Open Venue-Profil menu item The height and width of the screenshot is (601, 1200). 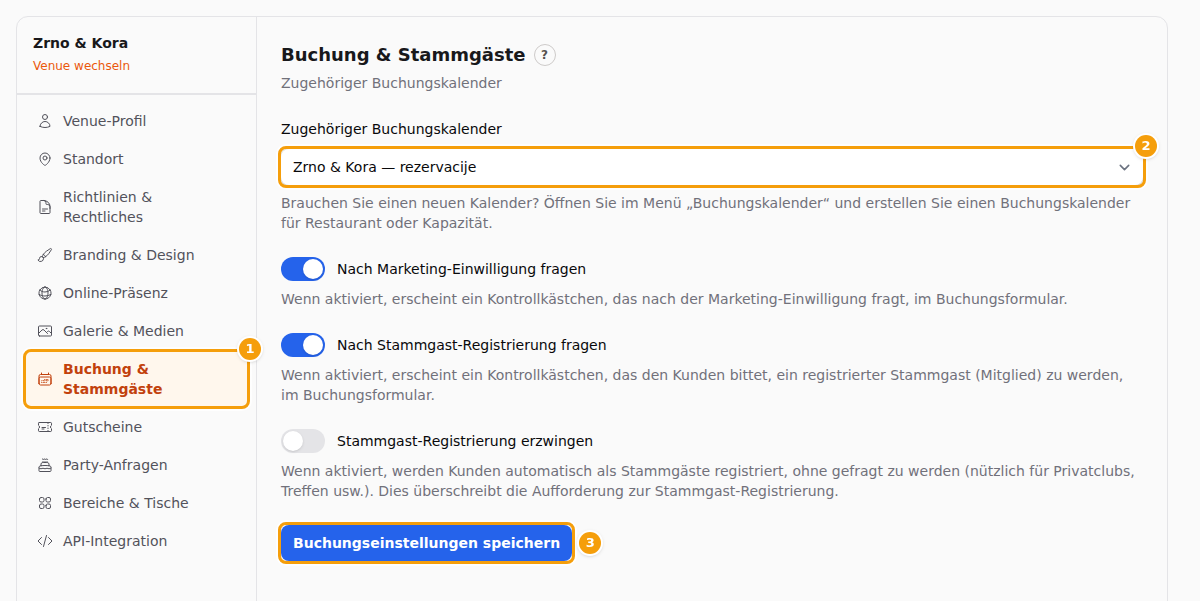point(136,121)
